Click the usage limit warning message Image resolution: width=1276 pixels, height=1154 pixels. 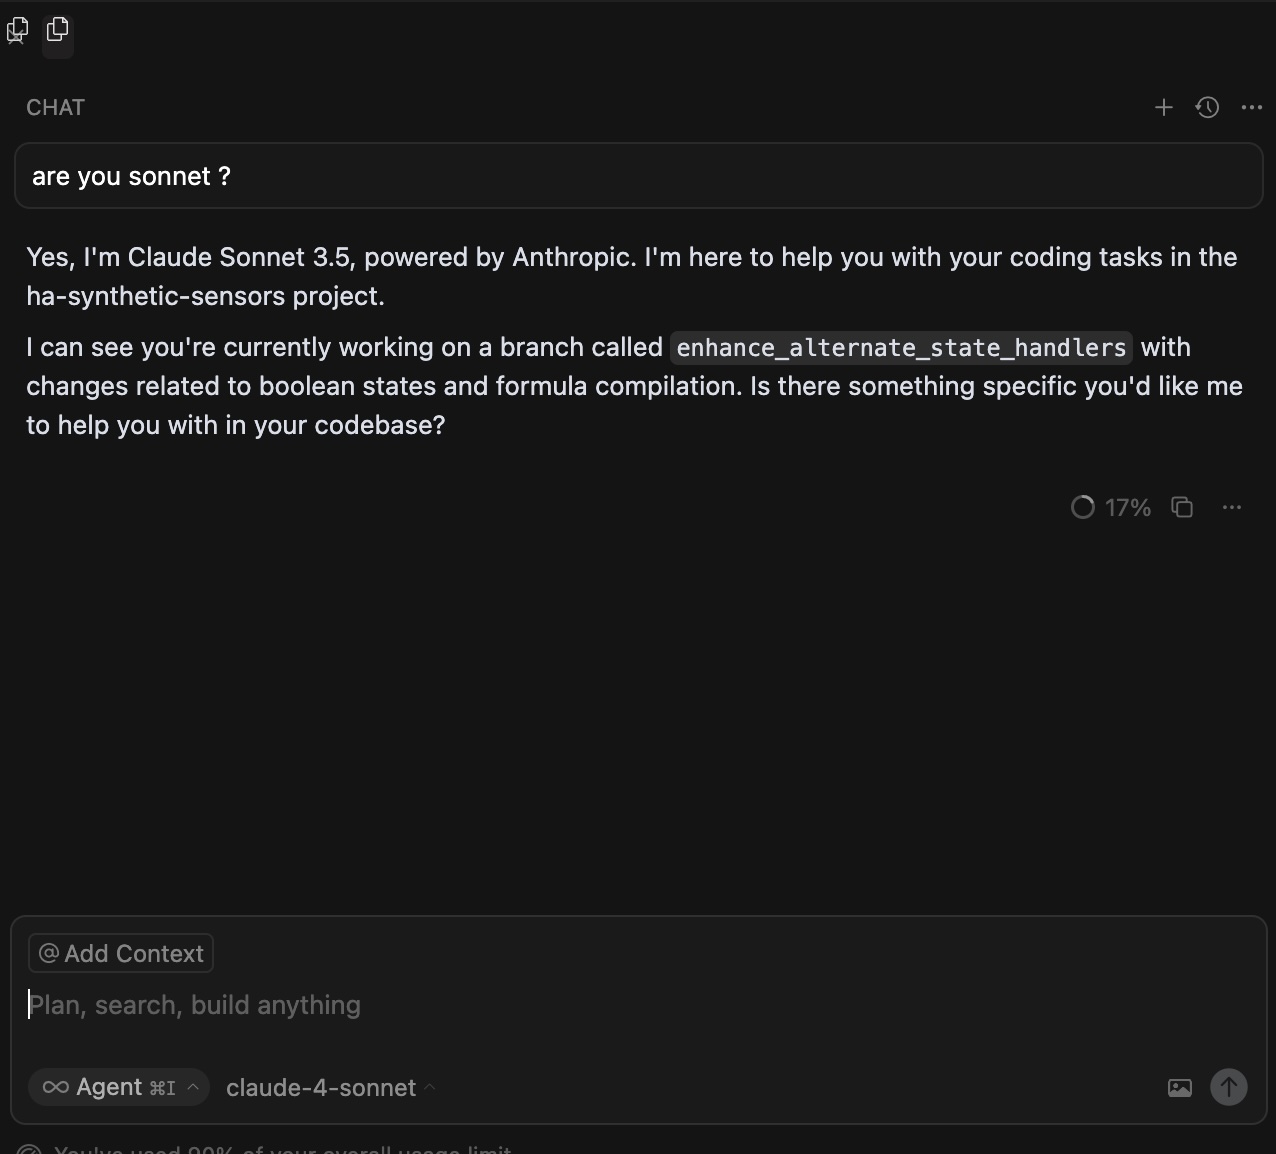(x=282, y=1149)
